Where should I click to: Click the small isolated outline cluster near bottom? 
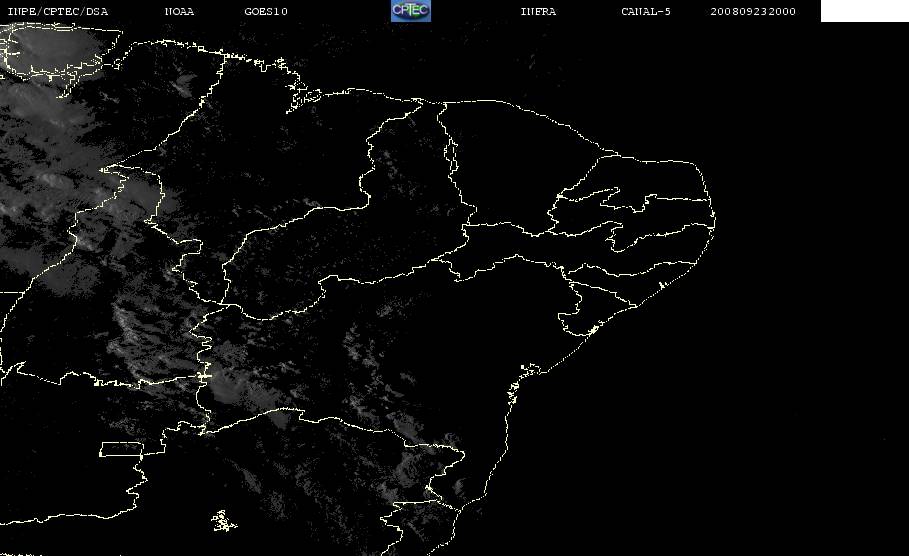pos(224,521)
